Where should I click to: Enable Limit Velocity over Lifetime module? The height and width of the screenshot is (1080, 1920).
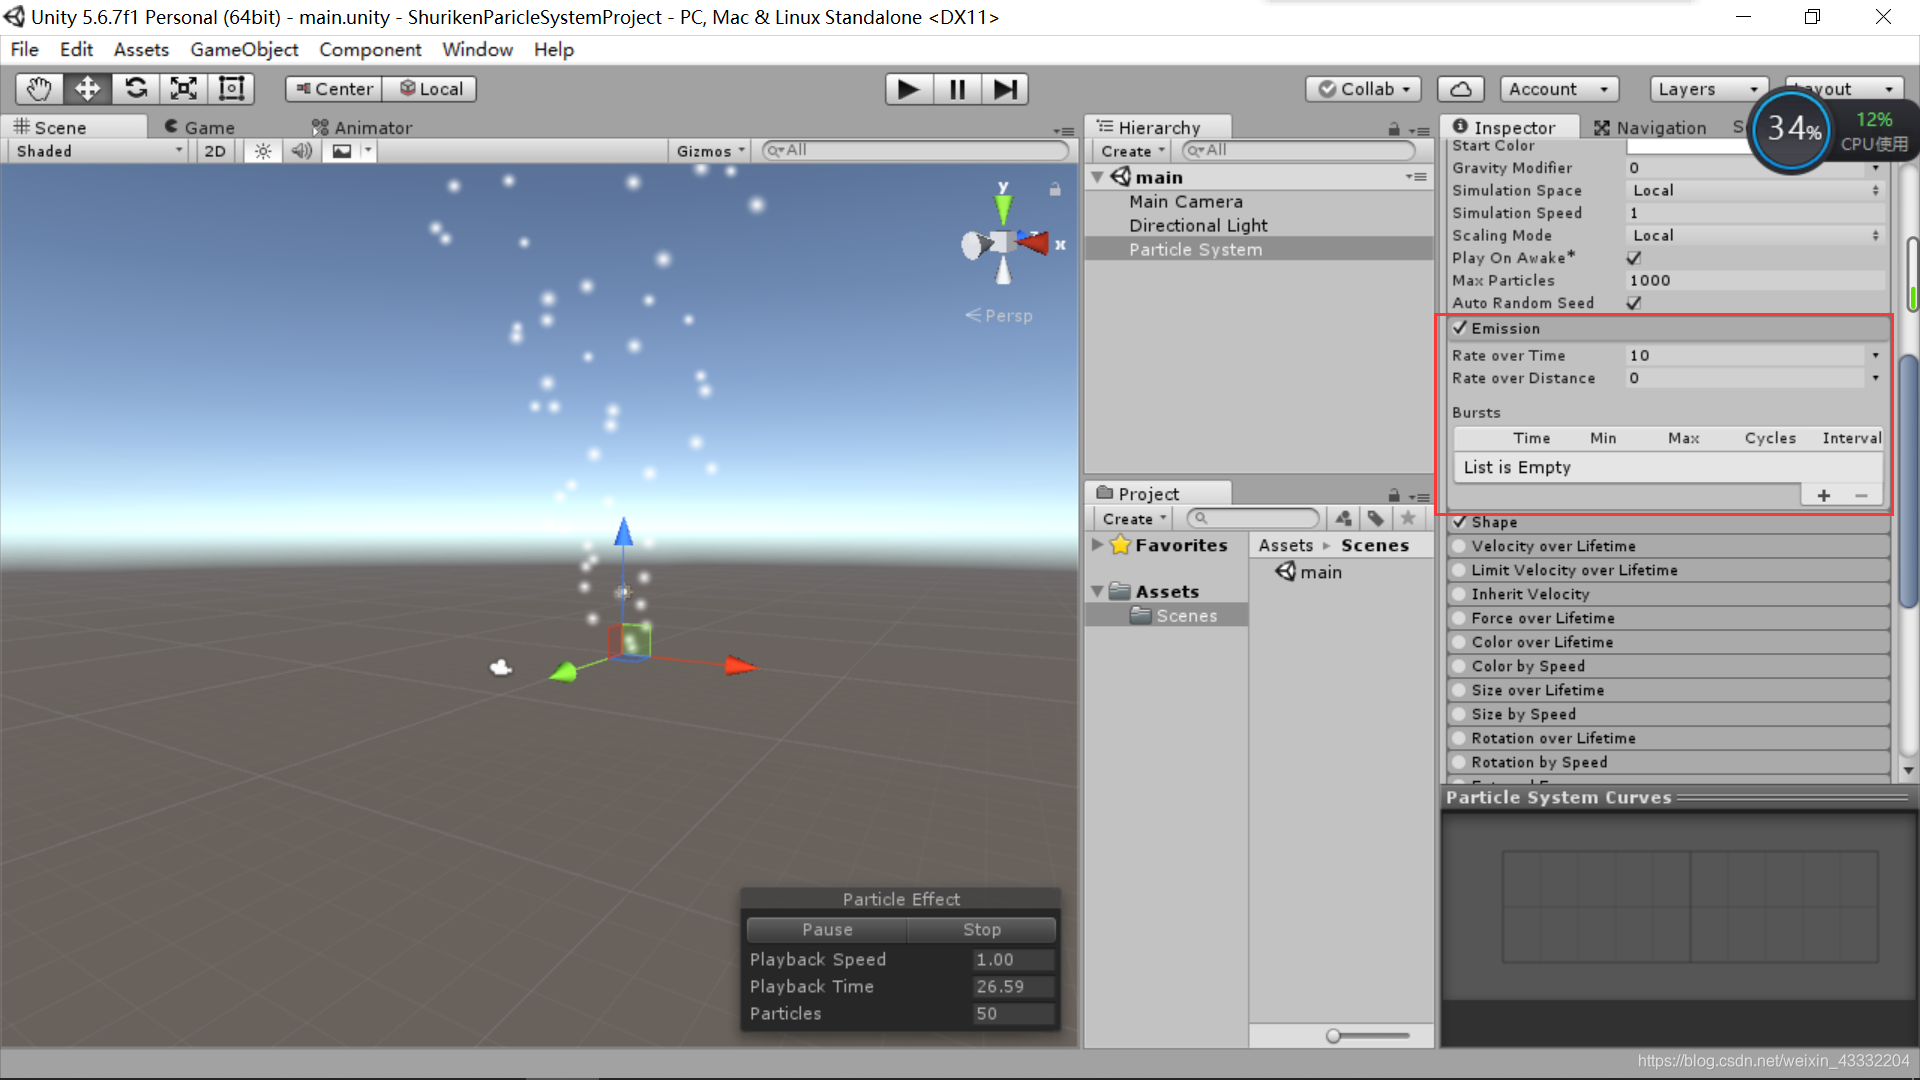coord(1460,570)
